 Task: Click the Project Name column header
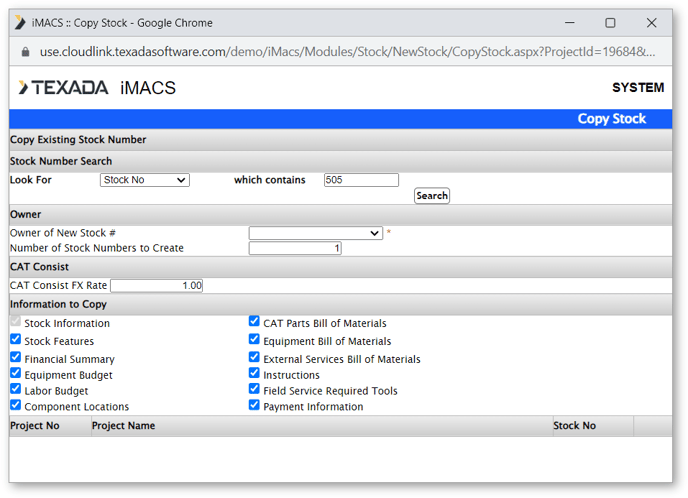coord(123,426)
